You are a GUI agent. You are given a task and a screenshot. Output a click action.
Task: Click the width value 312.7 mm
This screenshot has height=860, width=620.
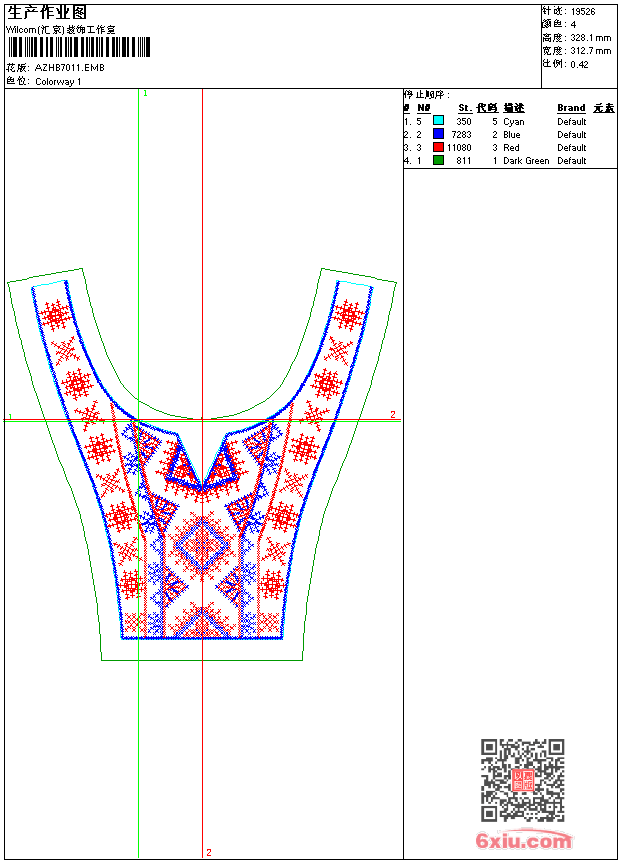tap(590, 51)
